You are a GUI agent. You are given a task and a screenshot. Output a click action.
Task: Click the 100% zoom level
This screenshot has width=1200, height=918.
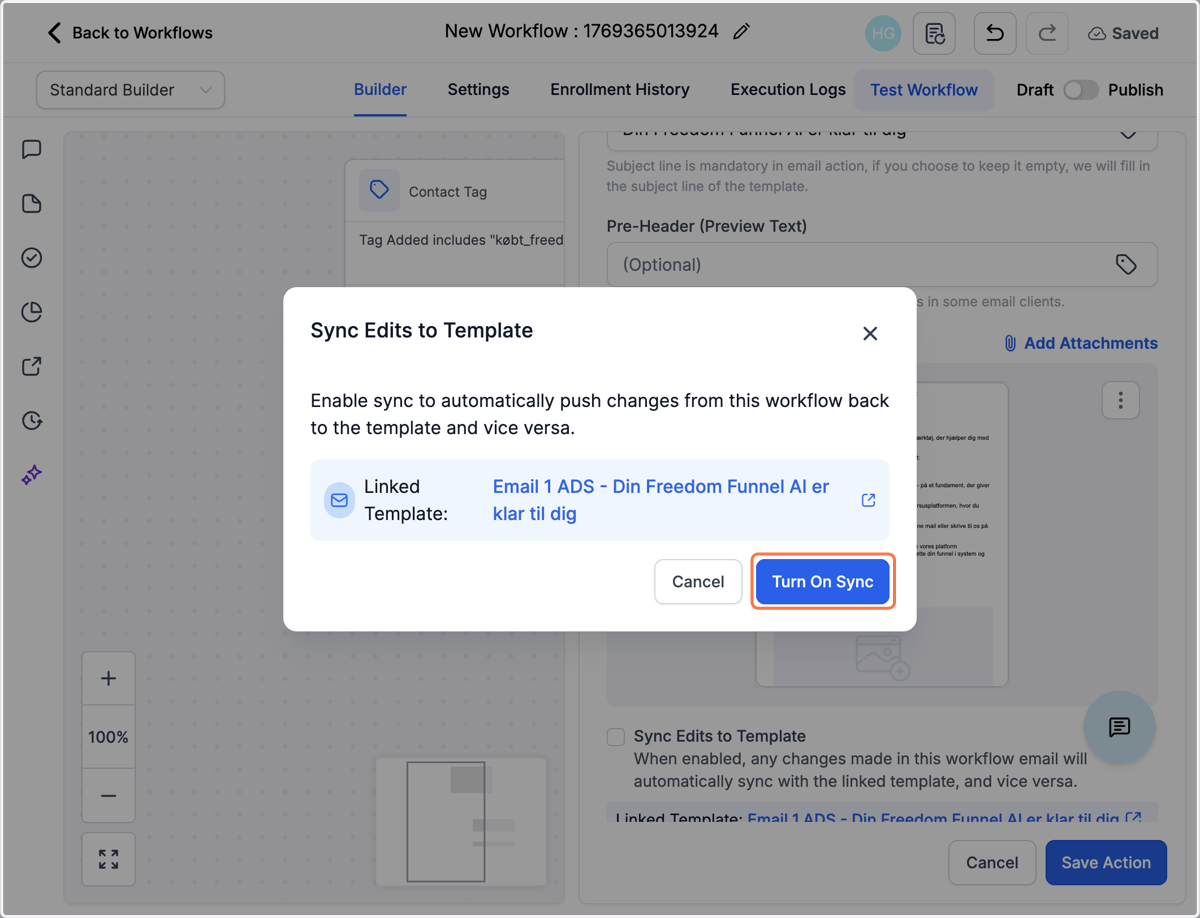tap(108, 737)
